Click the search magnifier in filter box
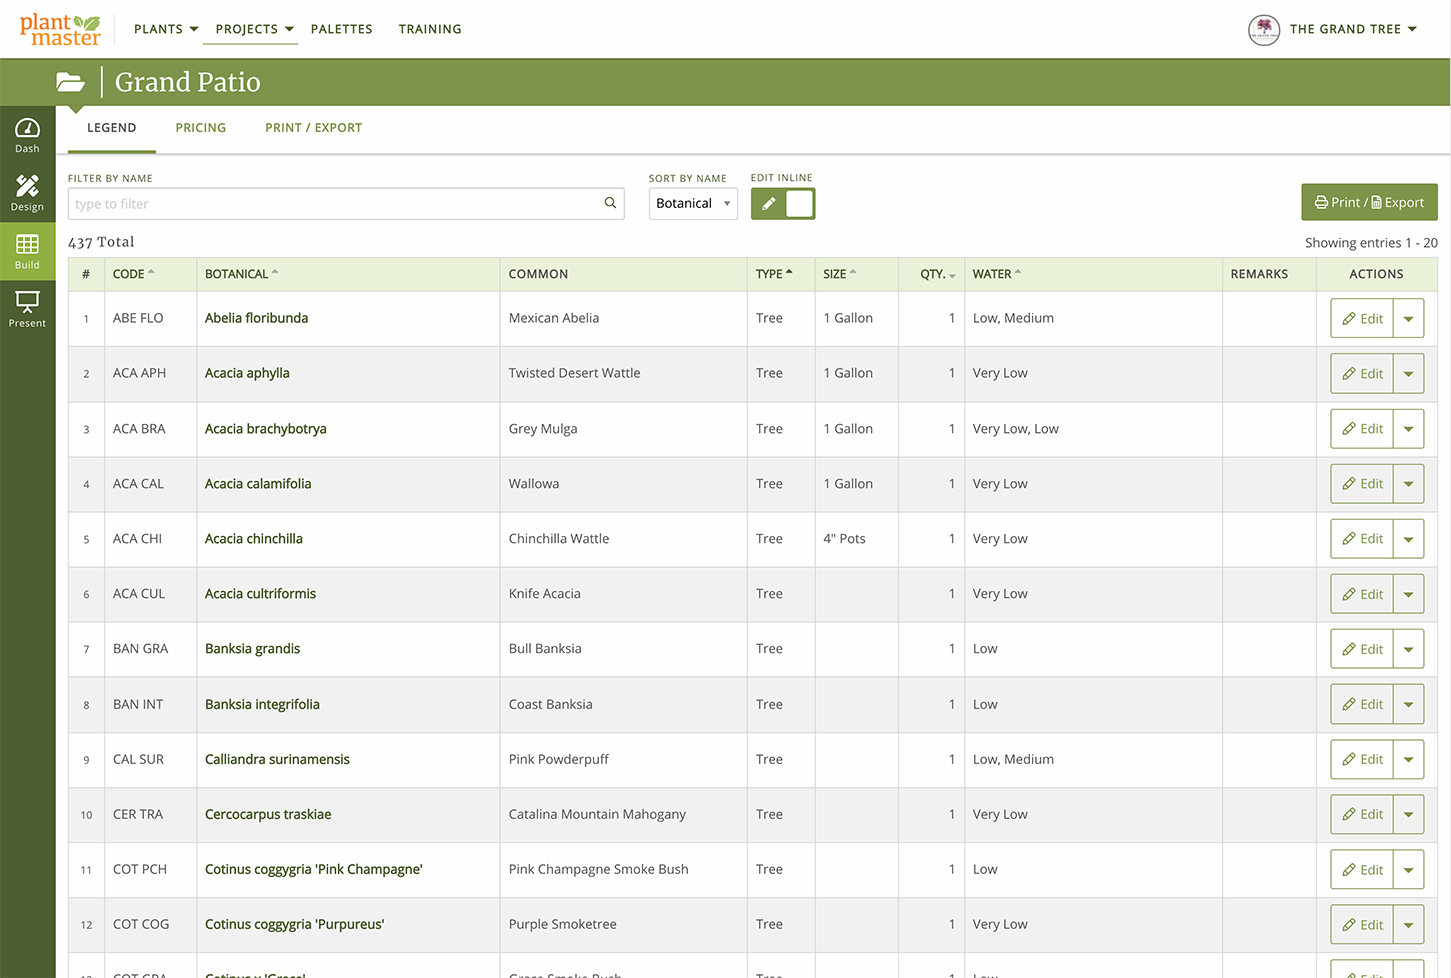This screenshot has height=978, width=1451. 610,203
